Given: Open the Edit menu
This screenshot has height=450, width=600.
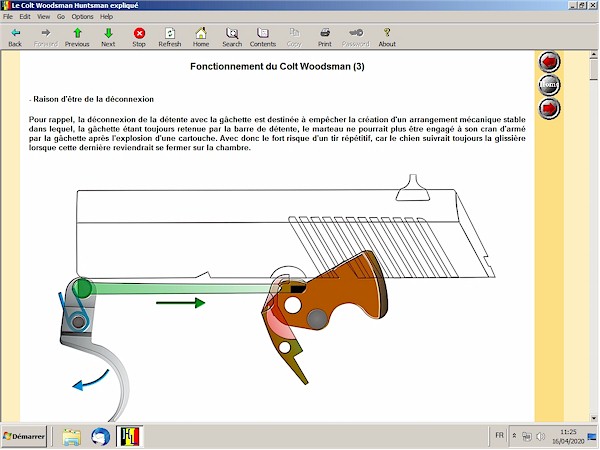Looking at the screenshot, I should pos(25,16).
